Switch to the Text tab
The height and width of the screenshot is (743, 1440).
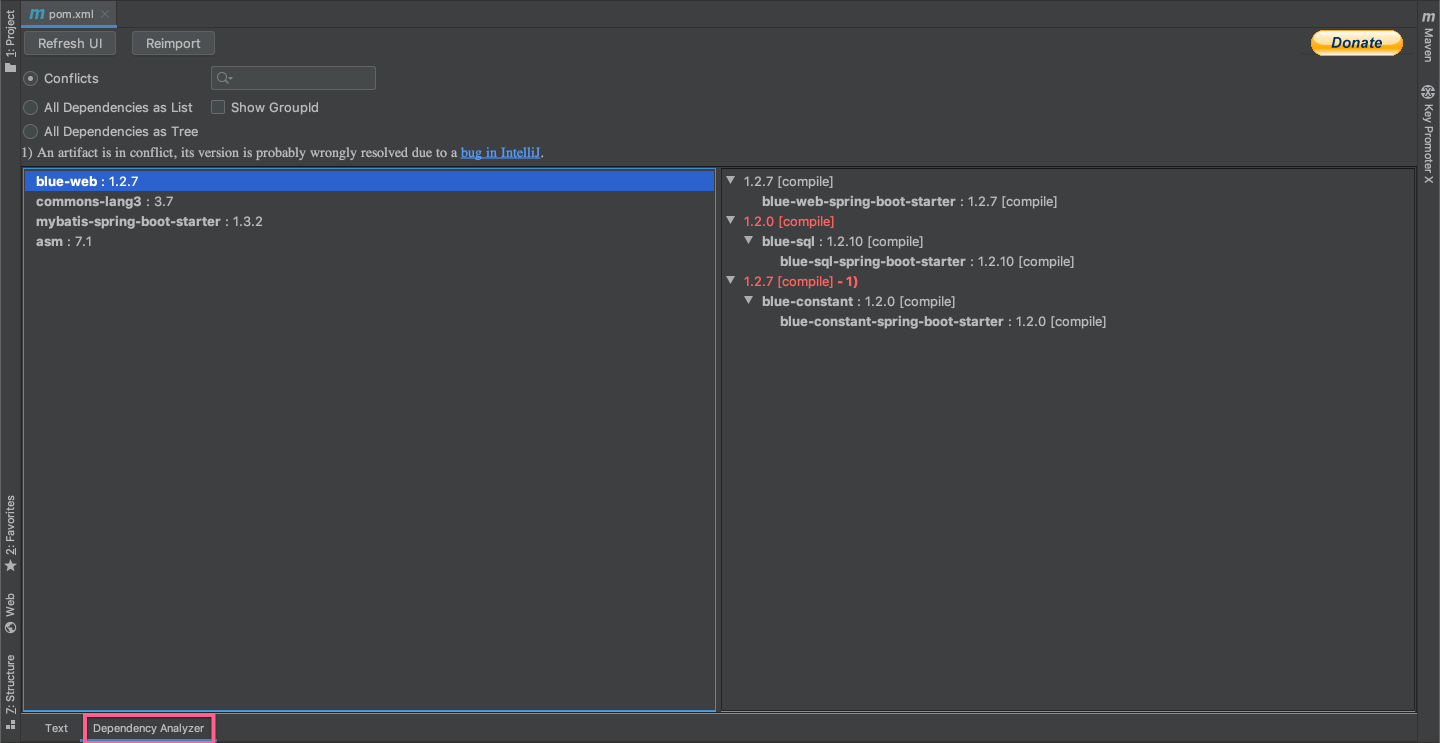point(56,727)
